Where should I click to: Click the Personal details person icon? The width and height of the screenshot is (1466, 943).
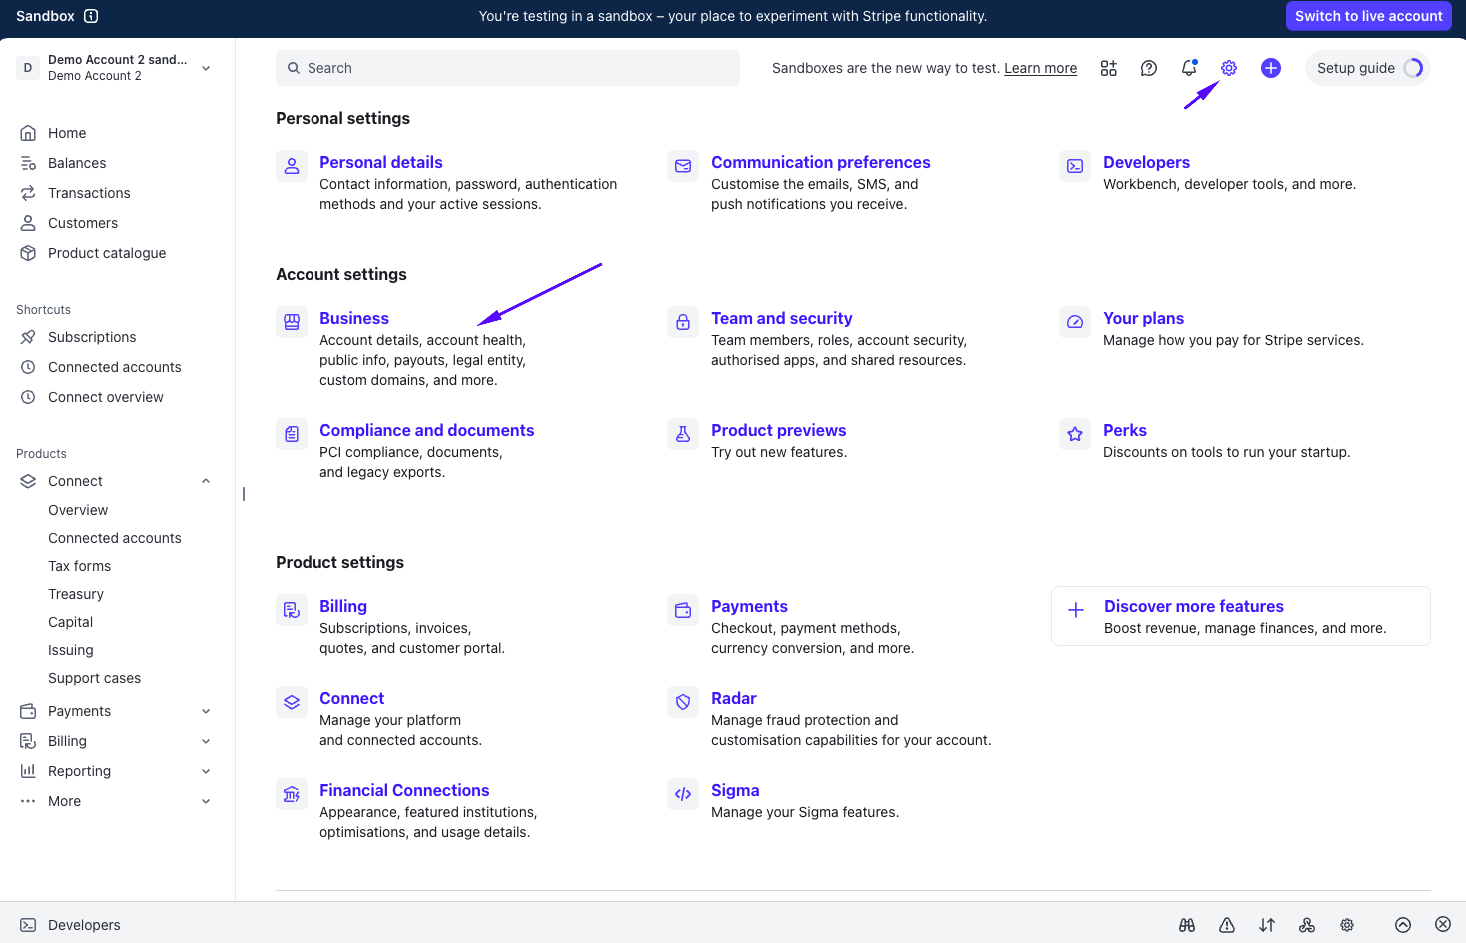click(292, 166)
